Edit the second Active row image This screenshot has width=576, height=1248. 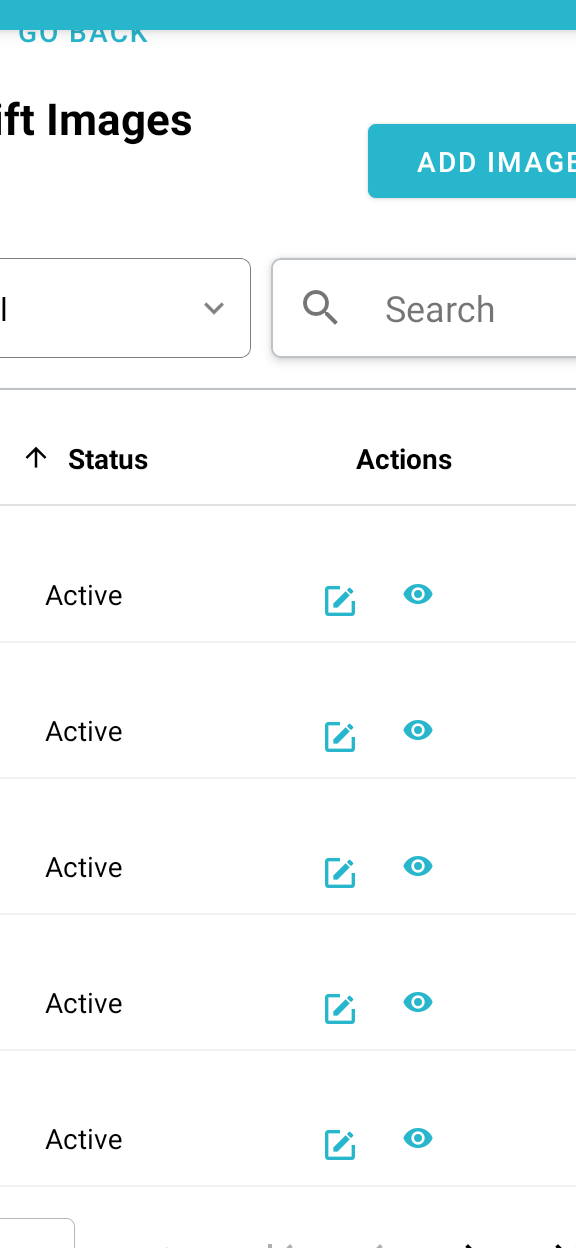(x=340, y=736)
